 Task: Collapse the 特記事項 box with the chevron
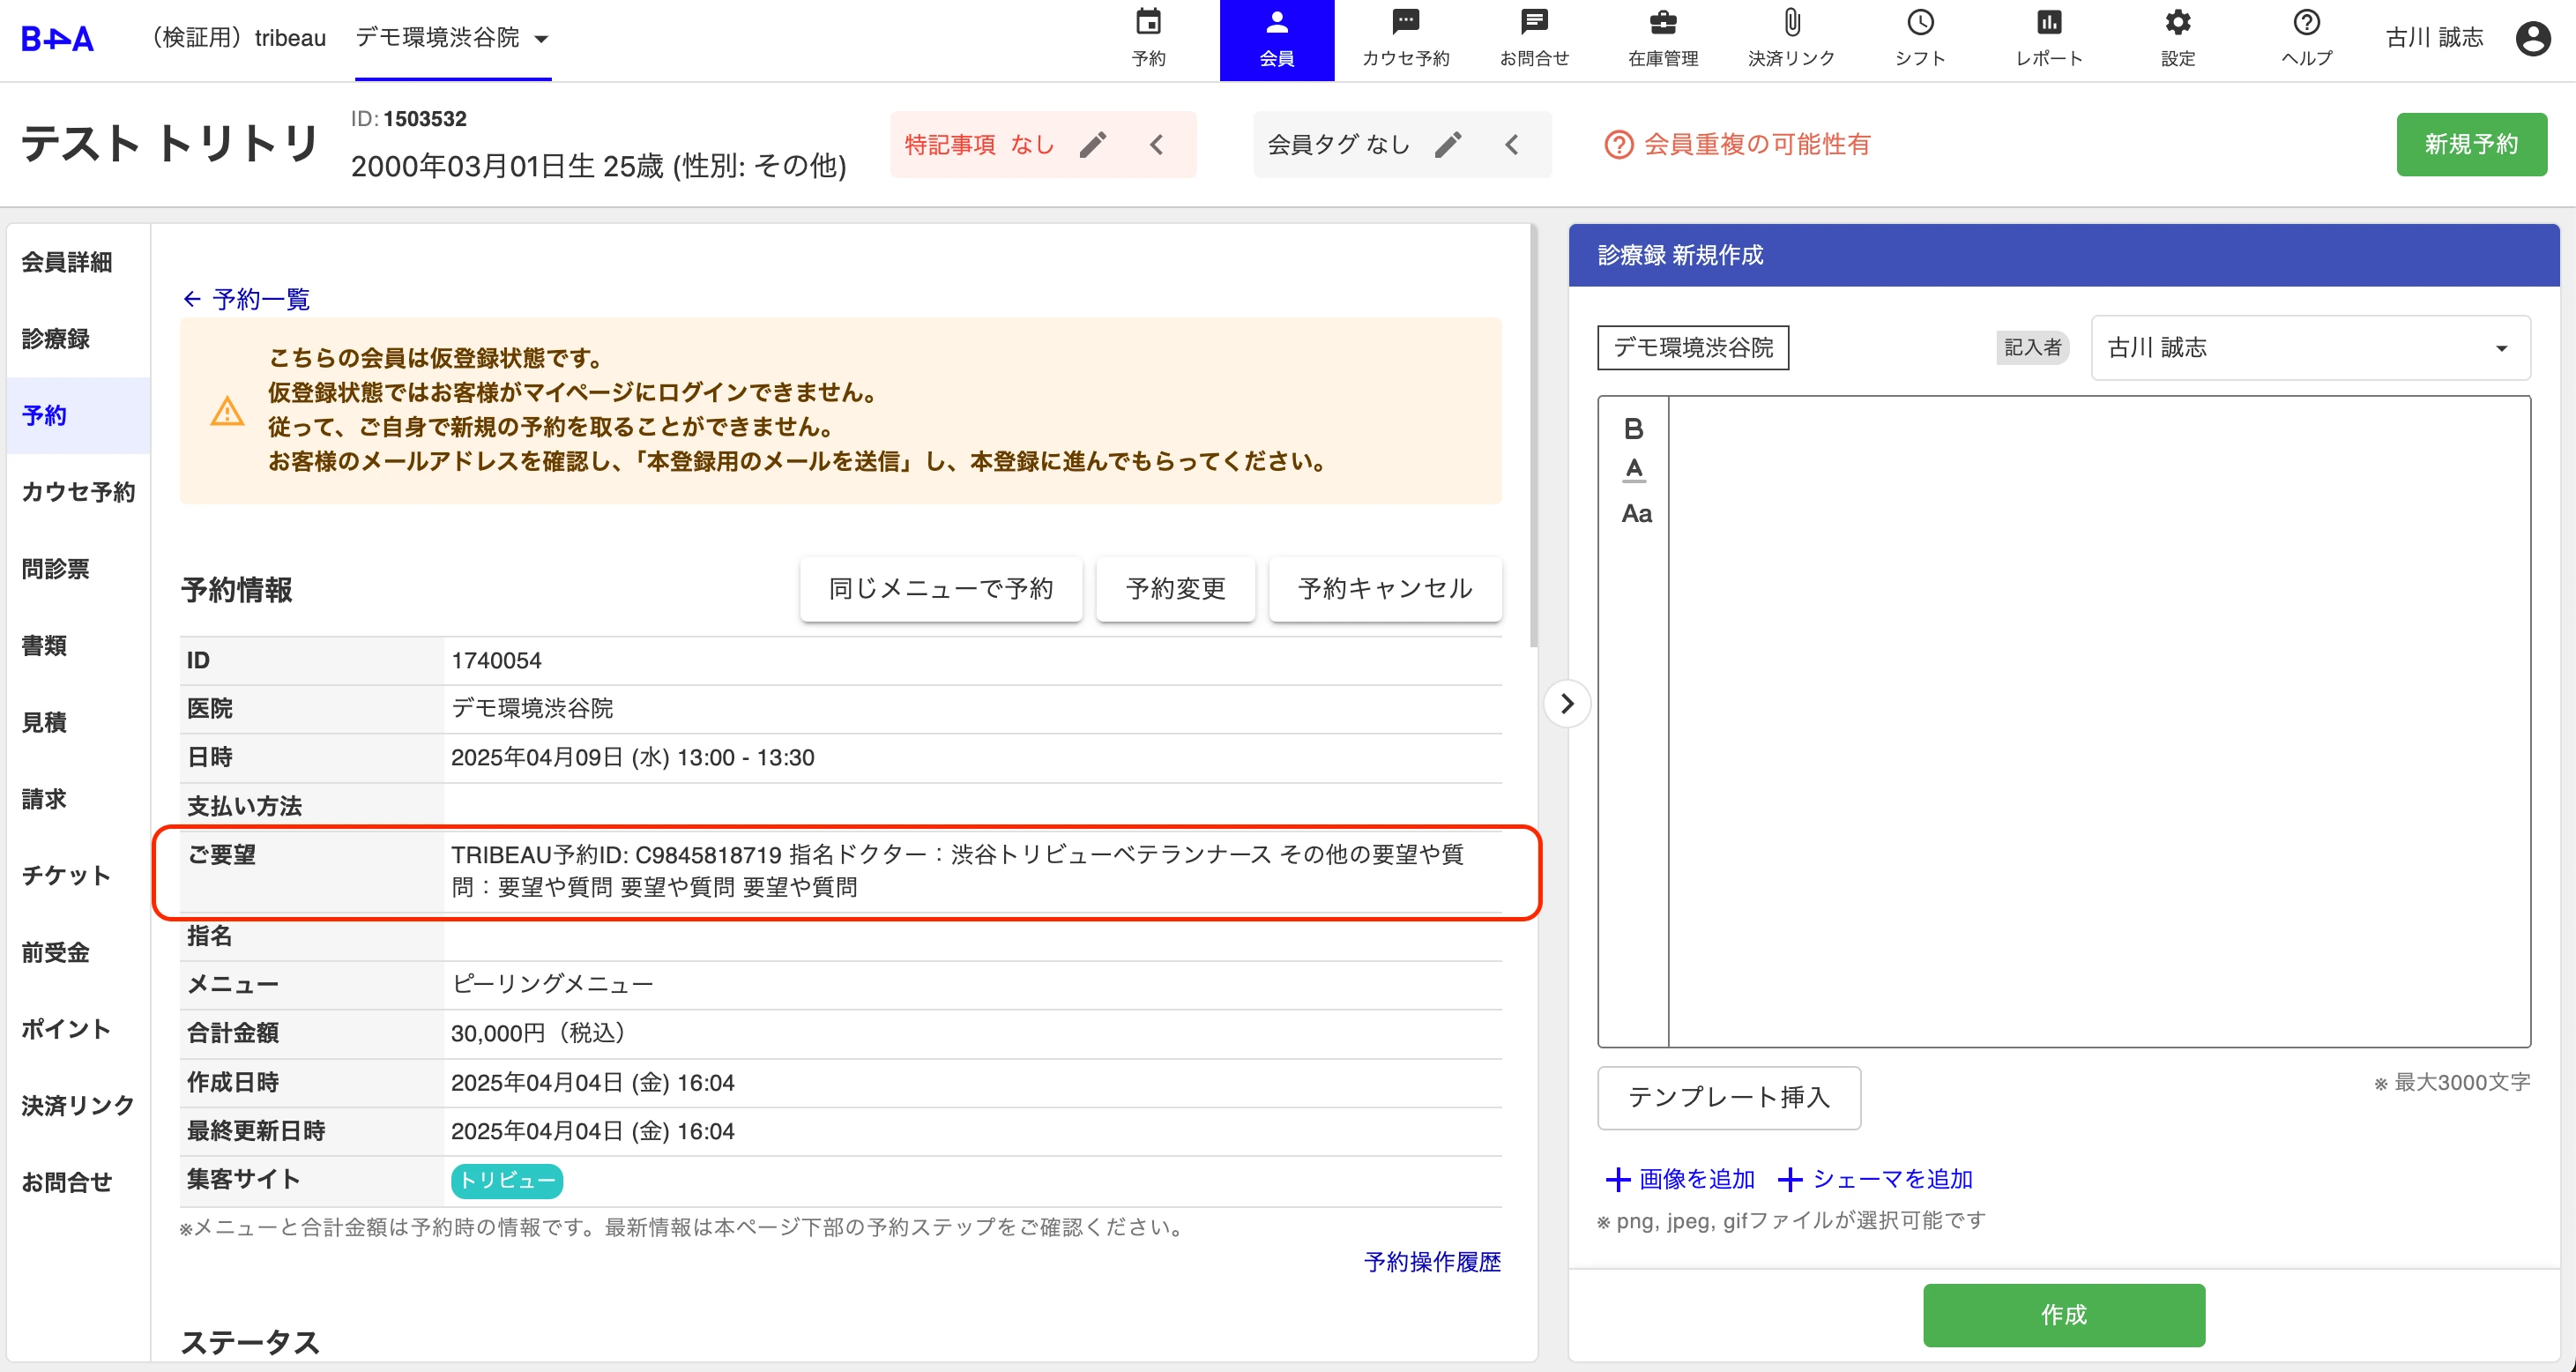click(x=1157, y=145)
